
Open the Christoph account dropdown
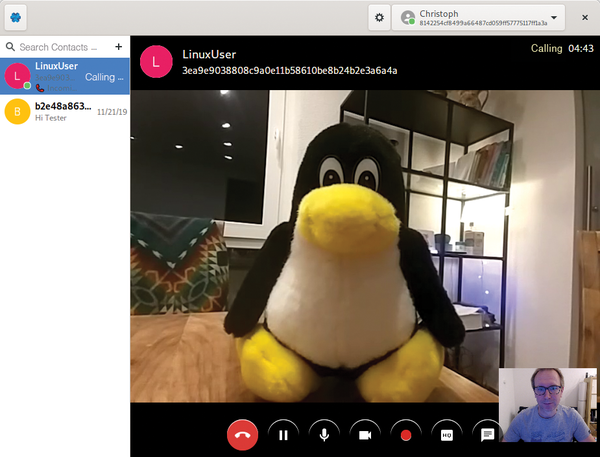click(x=478, y=18)
